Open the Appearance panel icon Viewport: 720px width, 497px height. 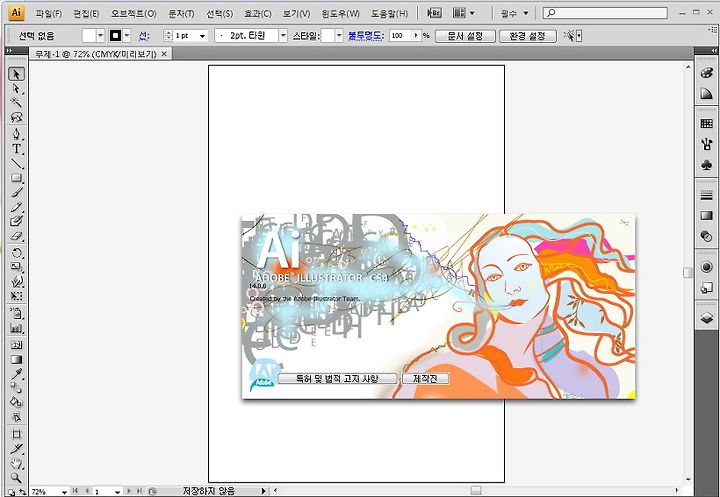[x=707, y=267]
